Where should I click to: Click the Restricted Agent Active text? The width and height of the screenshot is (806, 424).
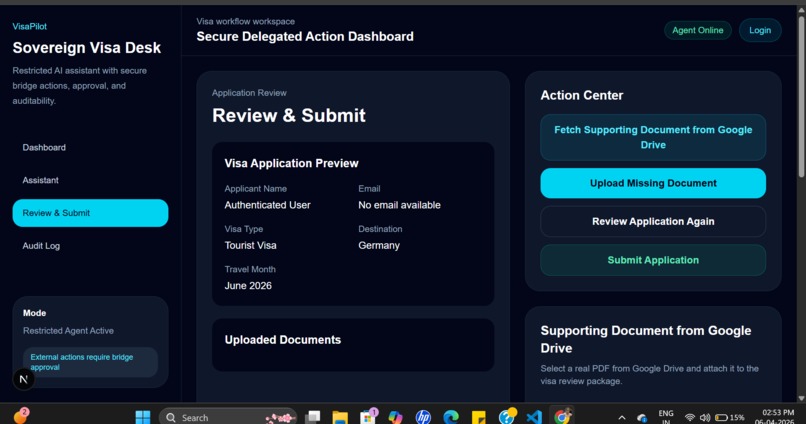click(x=68, y=330)
